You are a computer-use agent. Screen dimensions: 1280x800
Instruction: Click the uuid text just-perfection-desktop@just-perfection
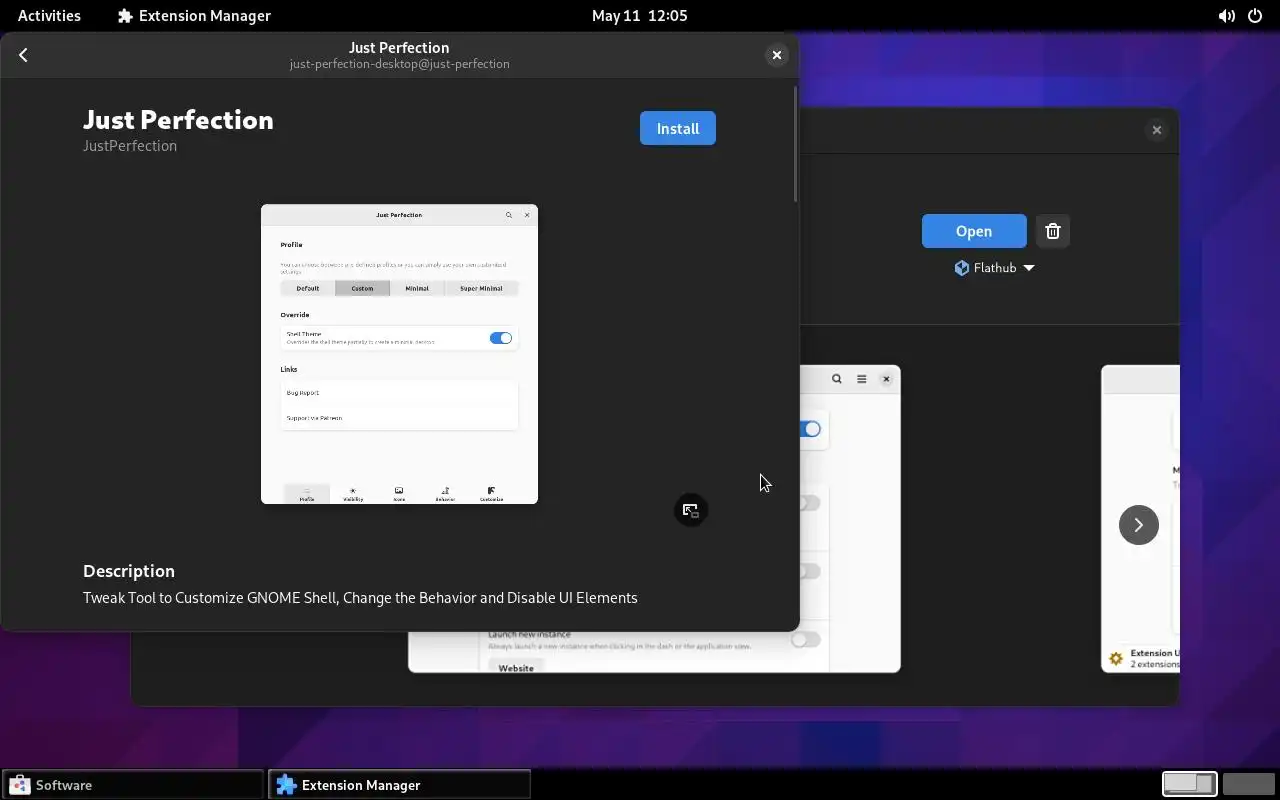coord(400,64)
